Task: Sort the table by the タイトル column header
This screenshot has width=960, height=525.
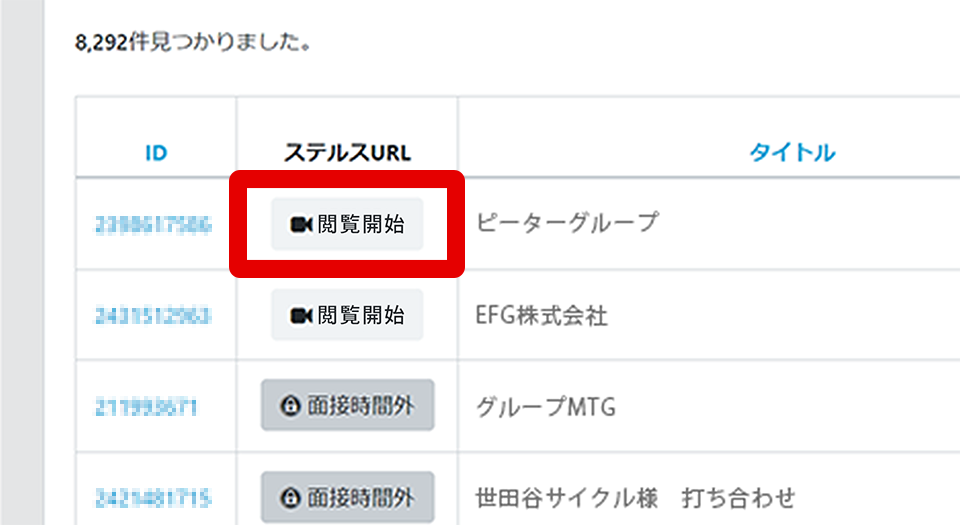Action: coord(792,152)
